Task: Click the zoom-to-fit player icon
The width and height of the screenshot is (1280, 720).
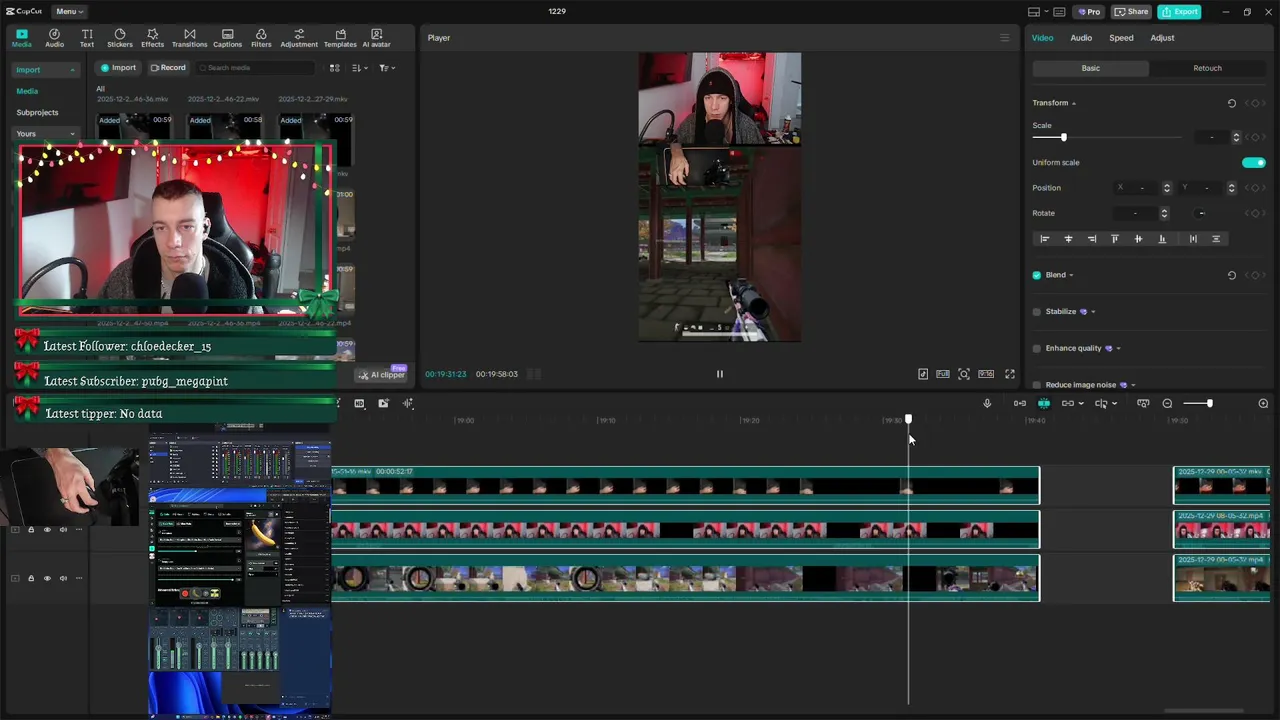Action: tap(964, 374)
